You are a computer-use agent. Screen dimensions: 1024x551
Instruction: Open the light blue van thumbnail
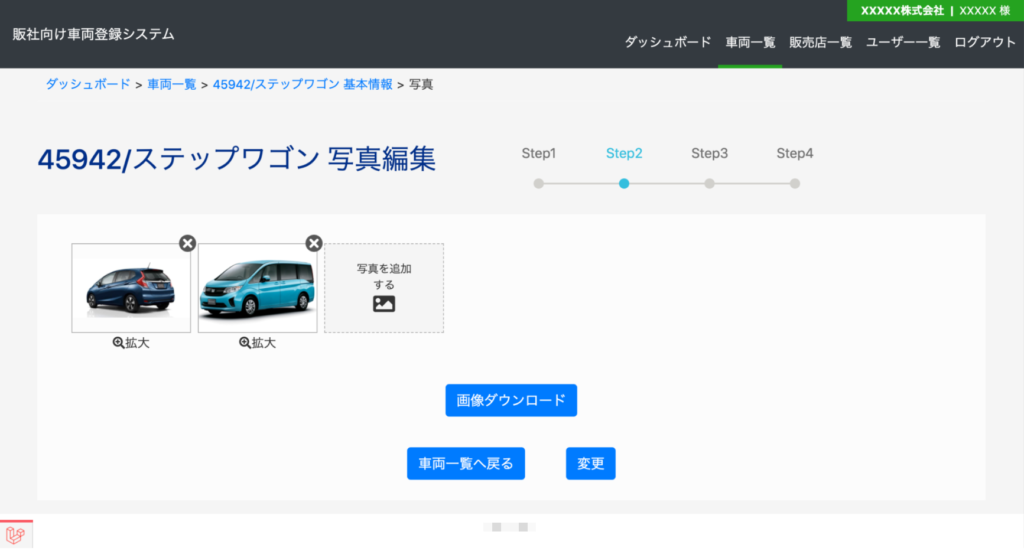tap(257, 288)
